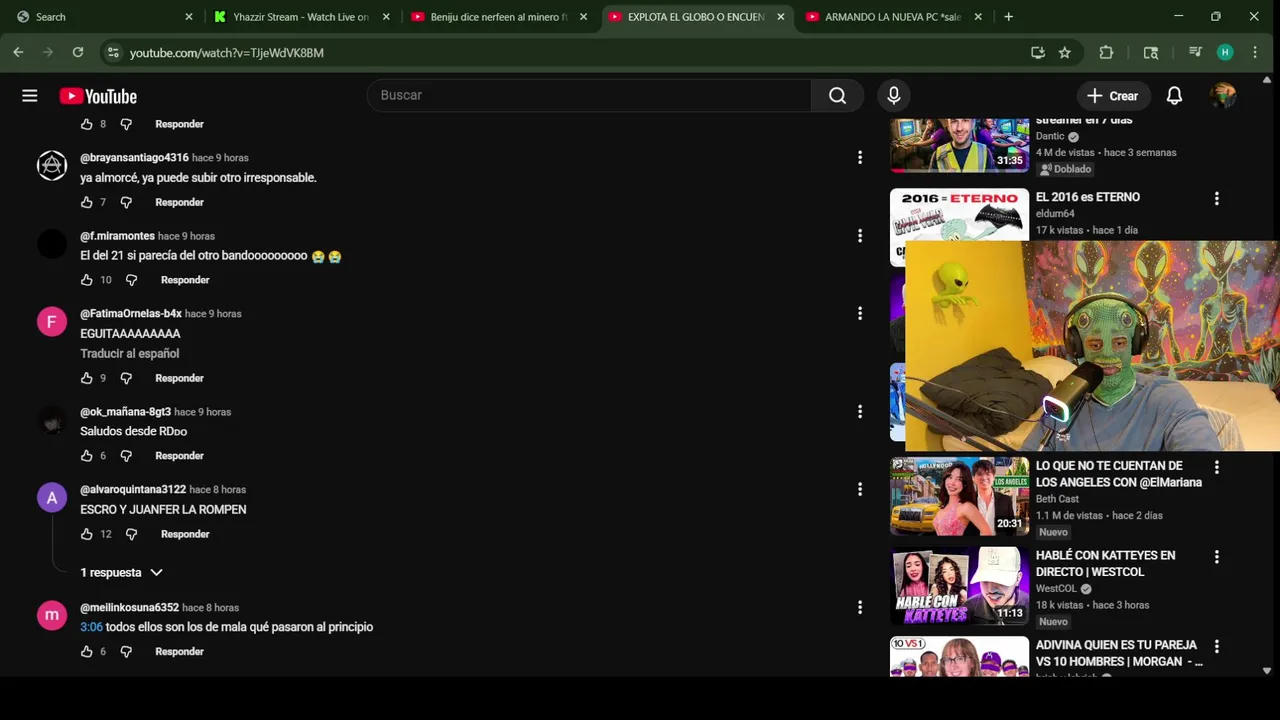This screenshot has width=1280, height=720.
Task: Select the EXPLOTA EL GLOBO tab
Action: tap(696, 17)
